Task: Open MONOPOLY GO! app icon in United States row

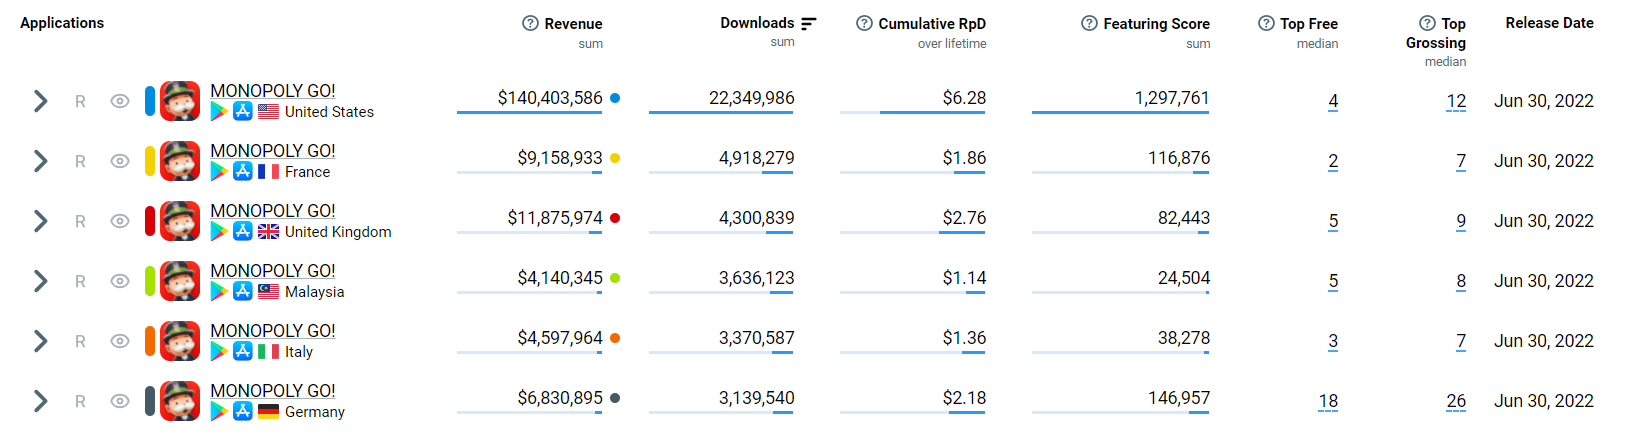Action: coord(180,101)
